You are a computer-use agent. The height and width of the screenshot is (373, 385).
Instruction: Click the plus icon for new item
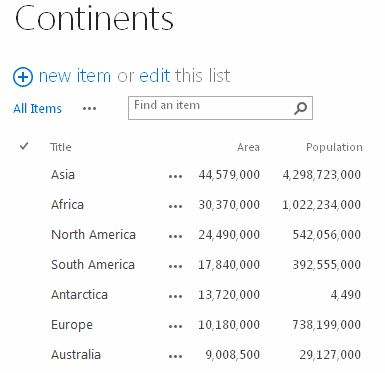pyautogui.click(x=23, y=77)
